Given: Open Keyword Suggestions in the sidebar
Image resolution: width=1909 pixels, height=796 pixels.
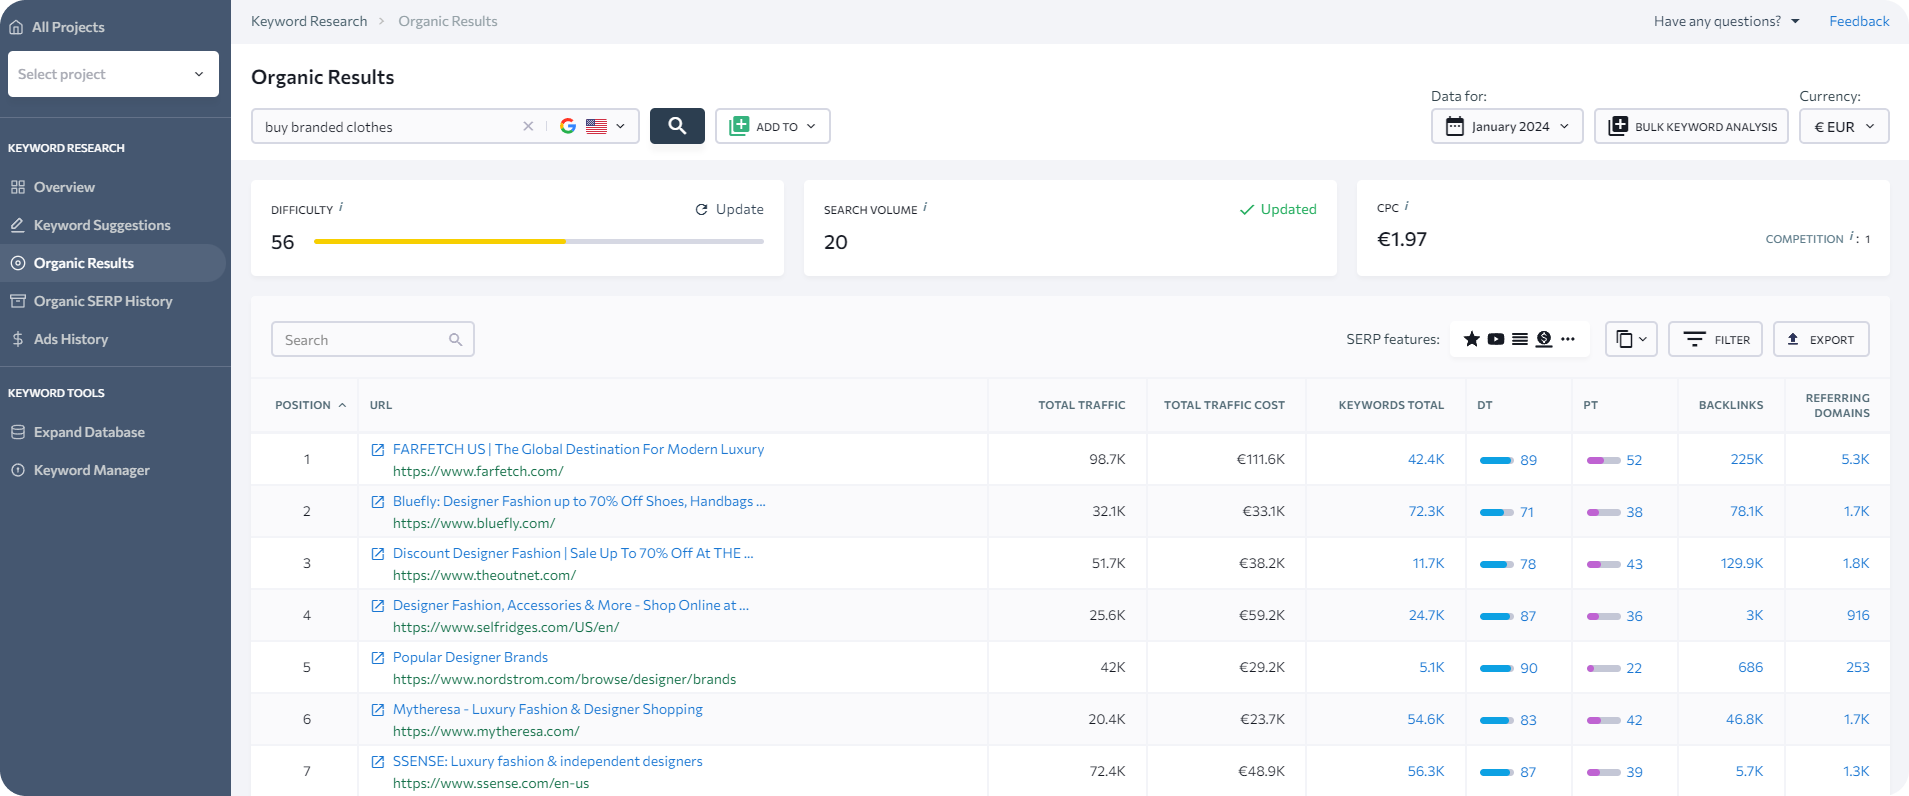Looking at the screenshot, I should [102, 225].
